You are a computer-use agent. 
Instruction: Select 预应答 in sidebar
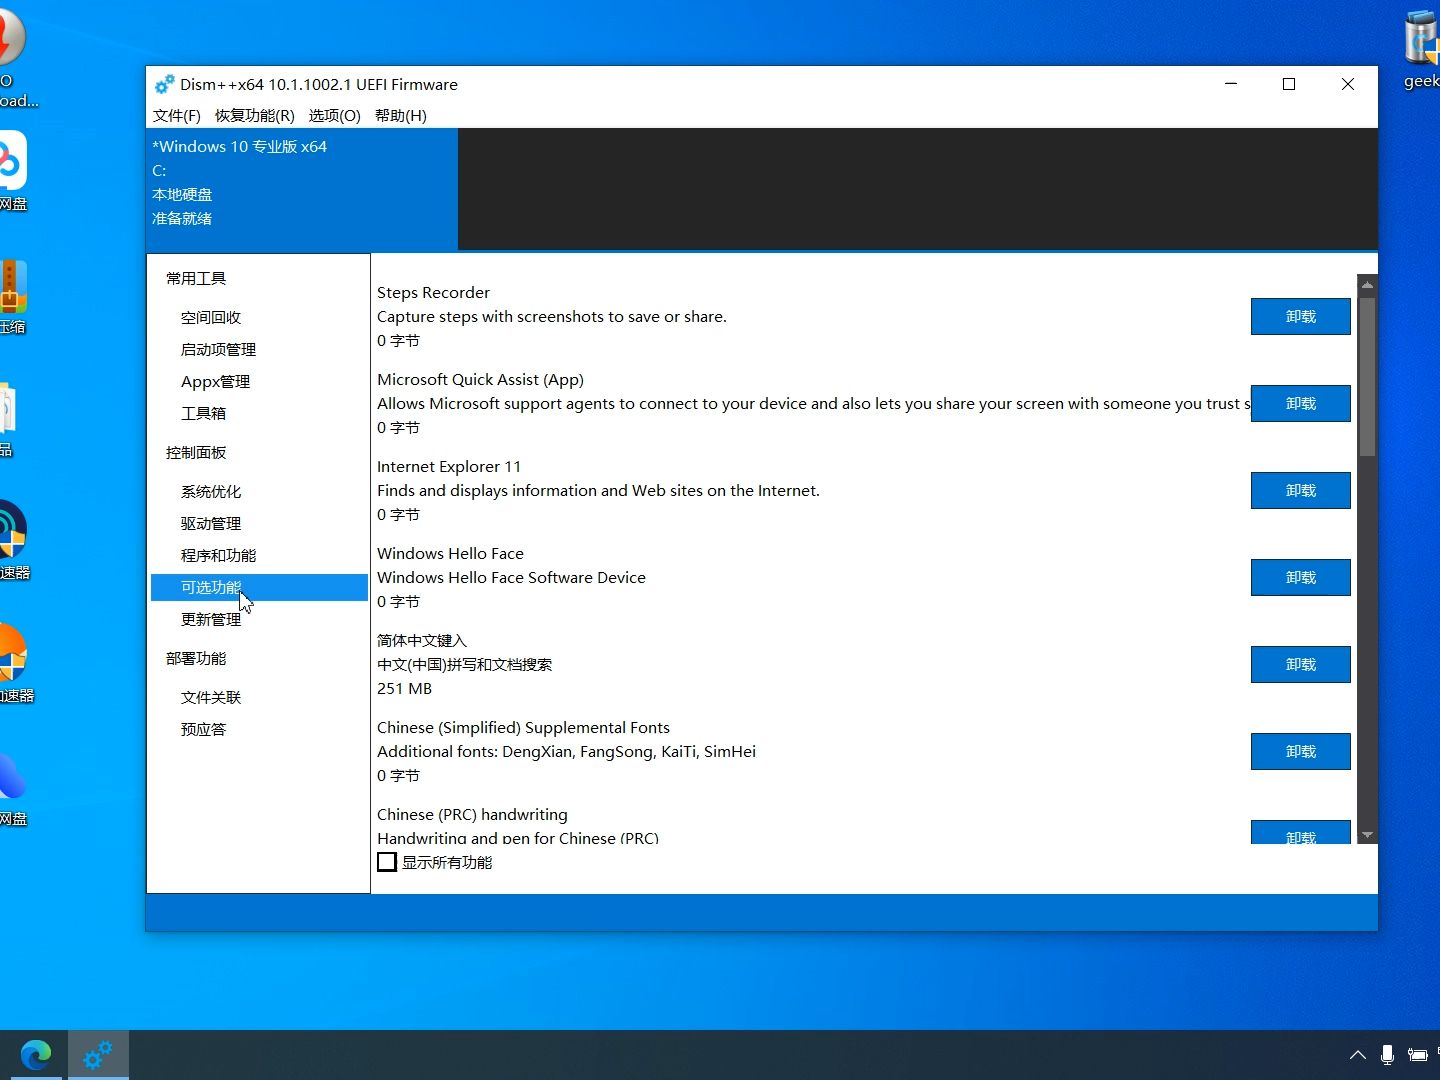pyautogui.click(x=203, y=730)
